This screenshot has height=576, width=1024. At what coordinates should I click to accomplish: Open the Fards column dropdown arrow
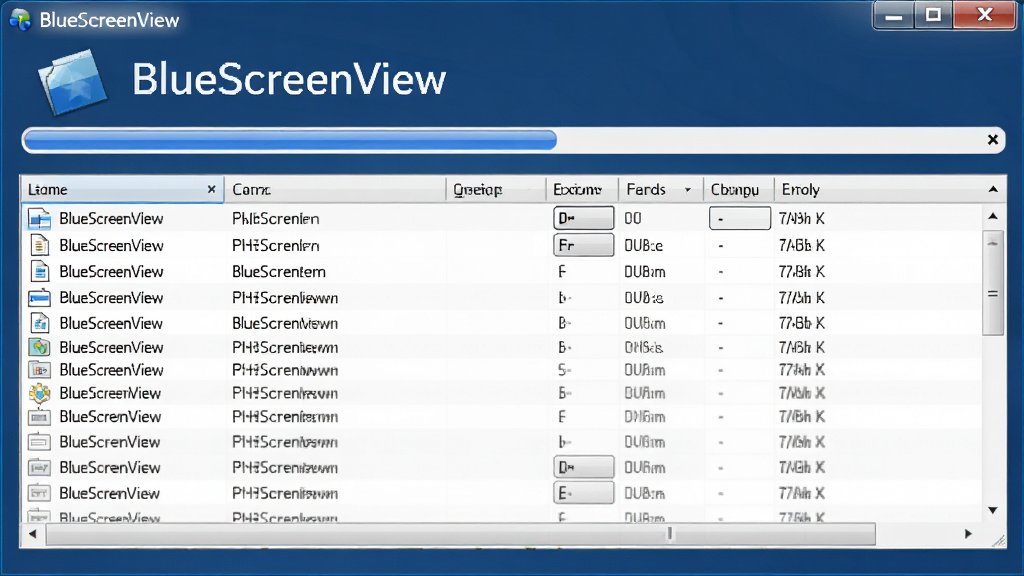pyautogui.click(x=688, y=190)
